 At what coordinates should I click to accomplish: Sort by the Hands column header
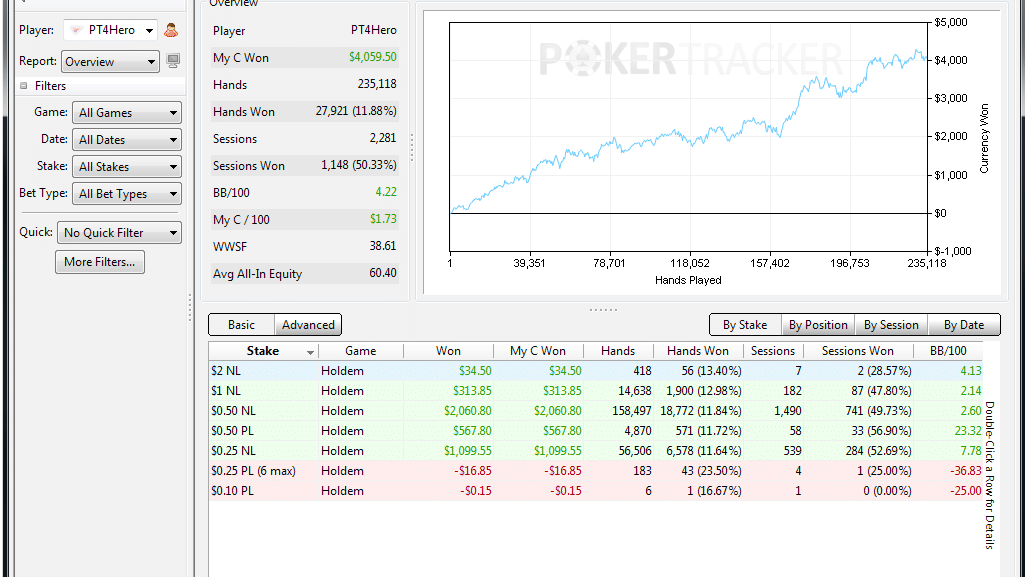click(618, 351)
